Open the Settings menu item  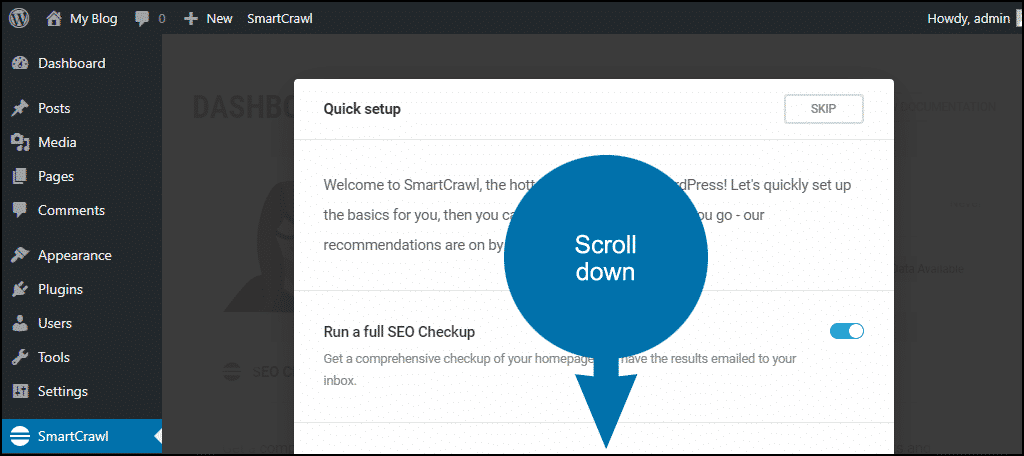click(x=63, y=391)
